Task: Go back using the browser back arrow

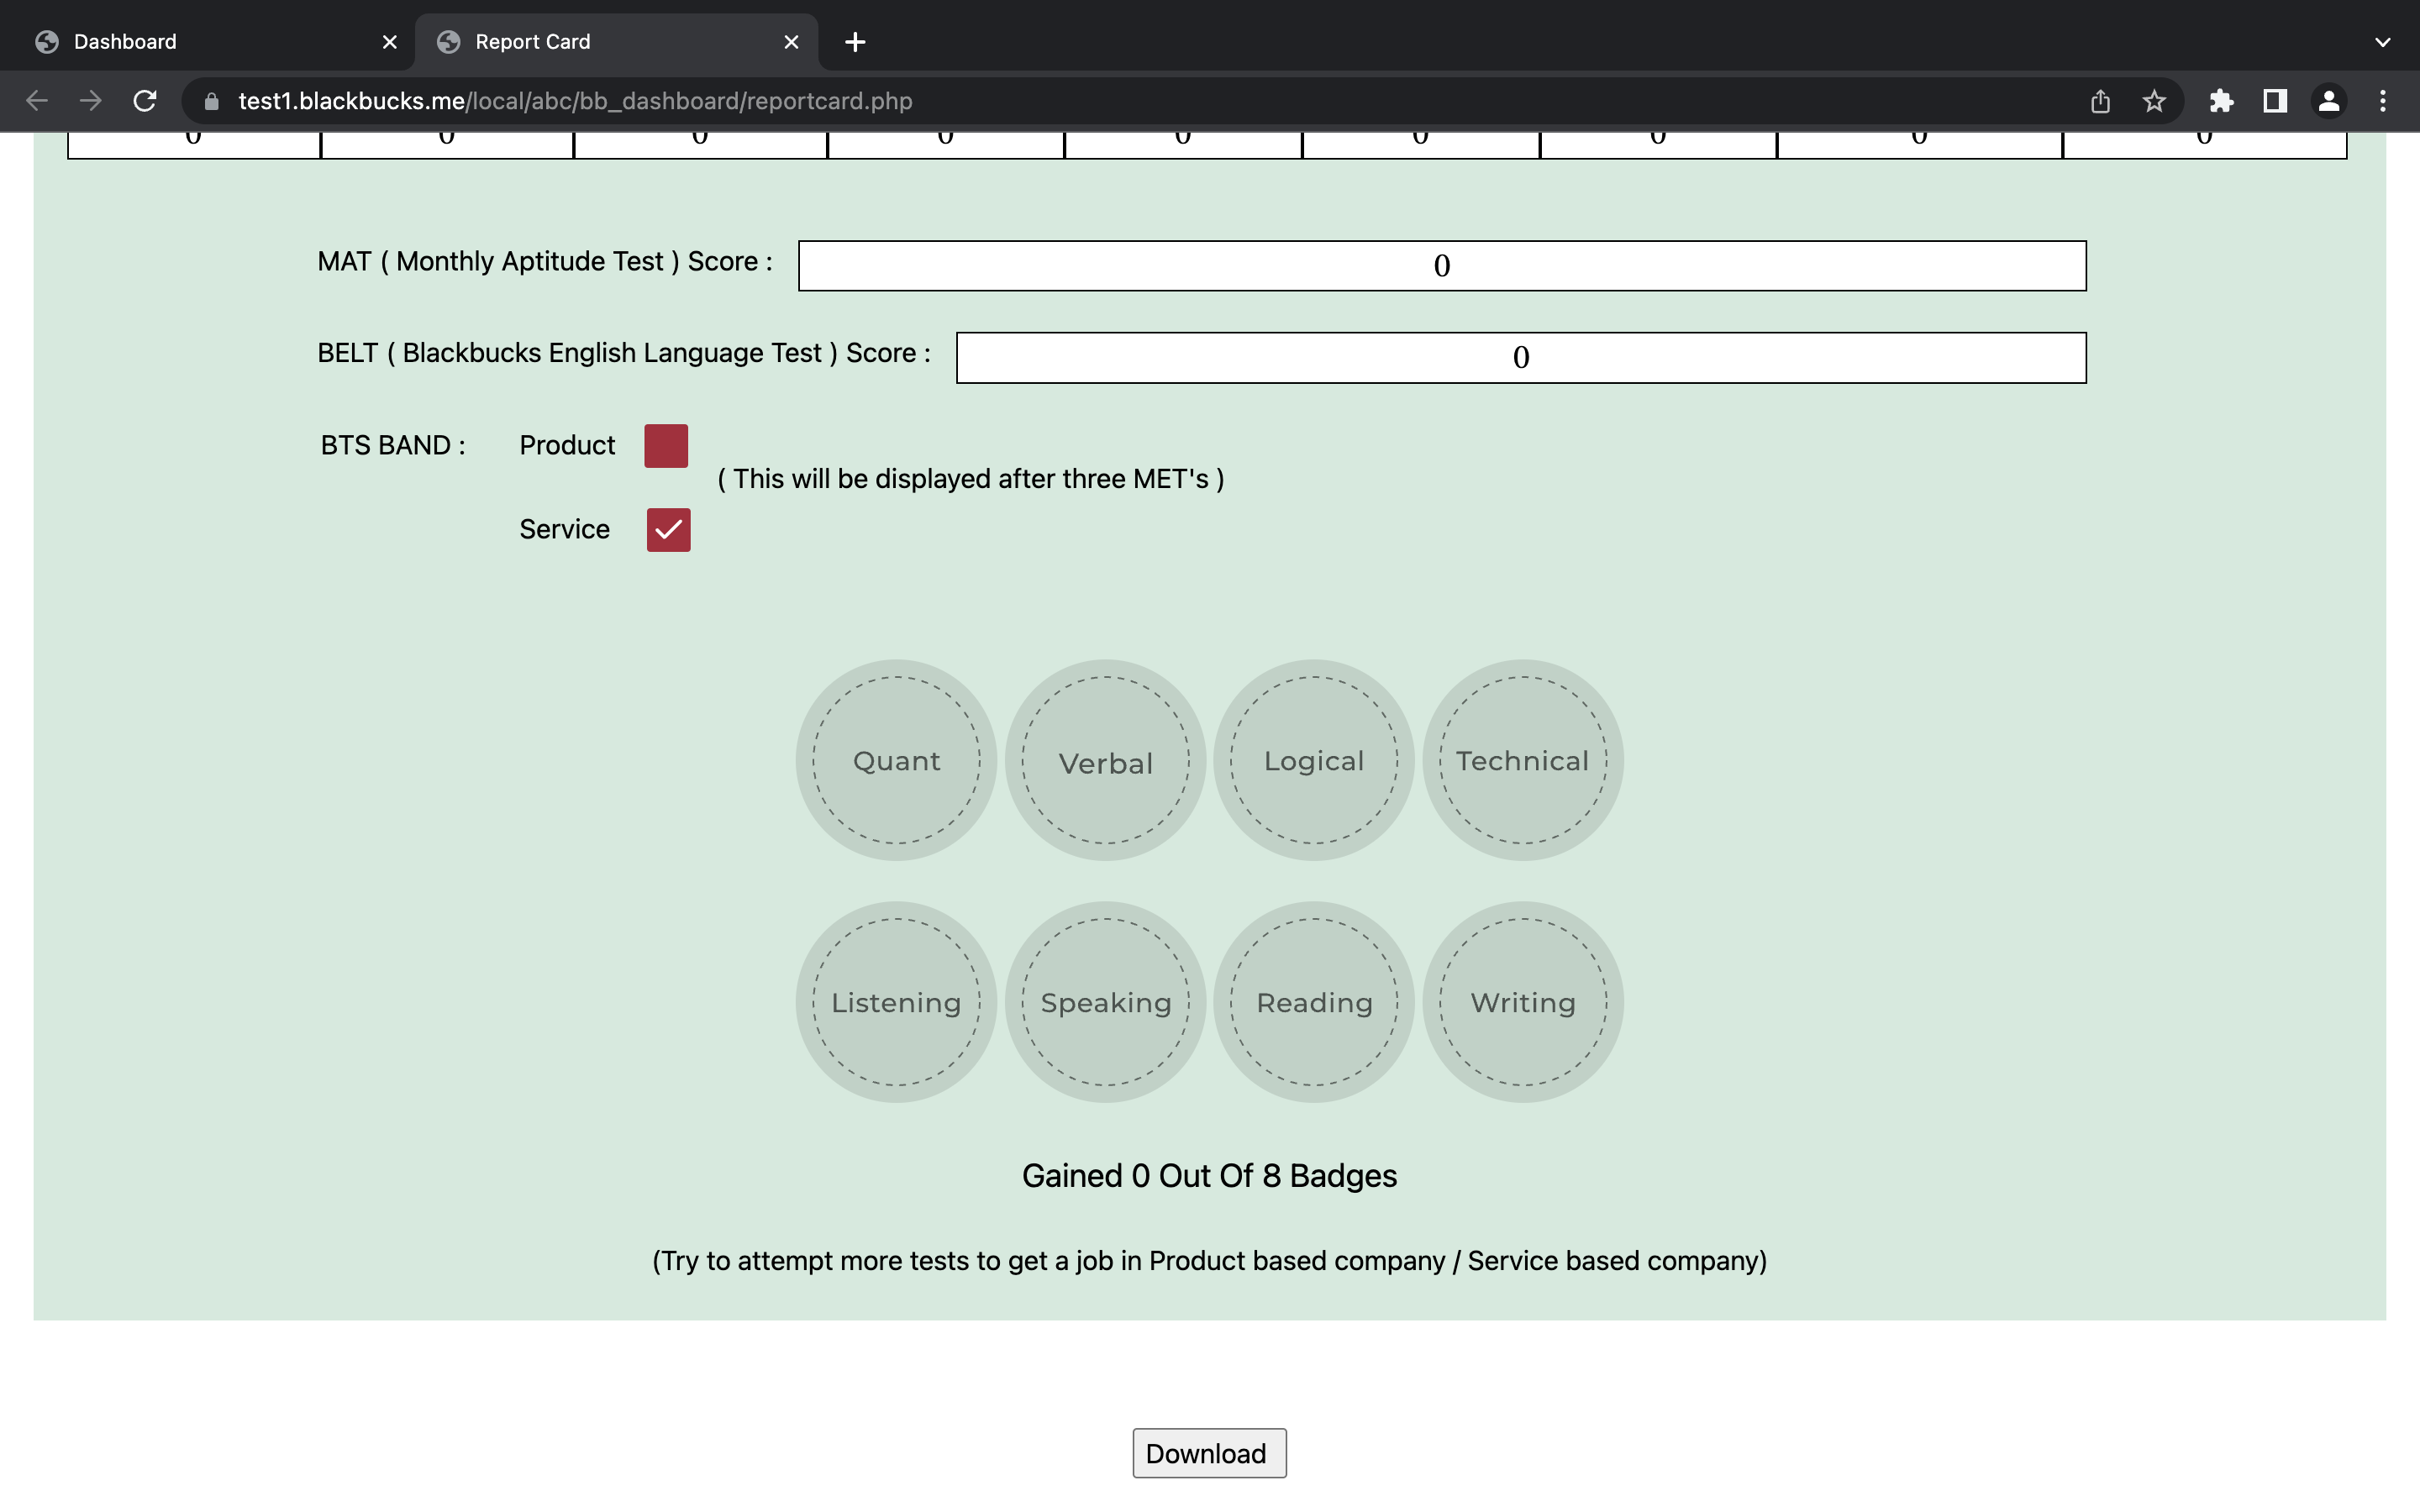Action: coord(37,101)
